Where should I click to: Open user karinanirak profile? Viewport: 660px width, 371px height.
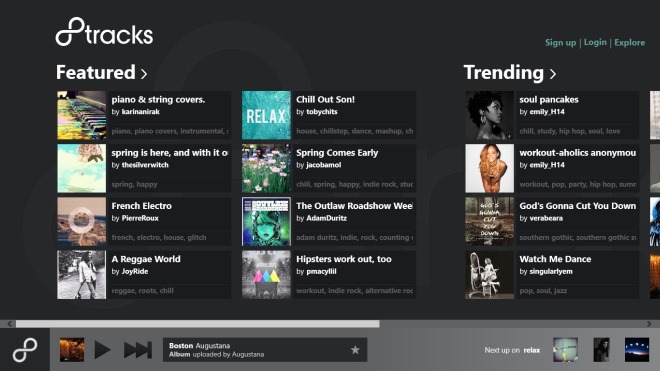pos(141,112)
